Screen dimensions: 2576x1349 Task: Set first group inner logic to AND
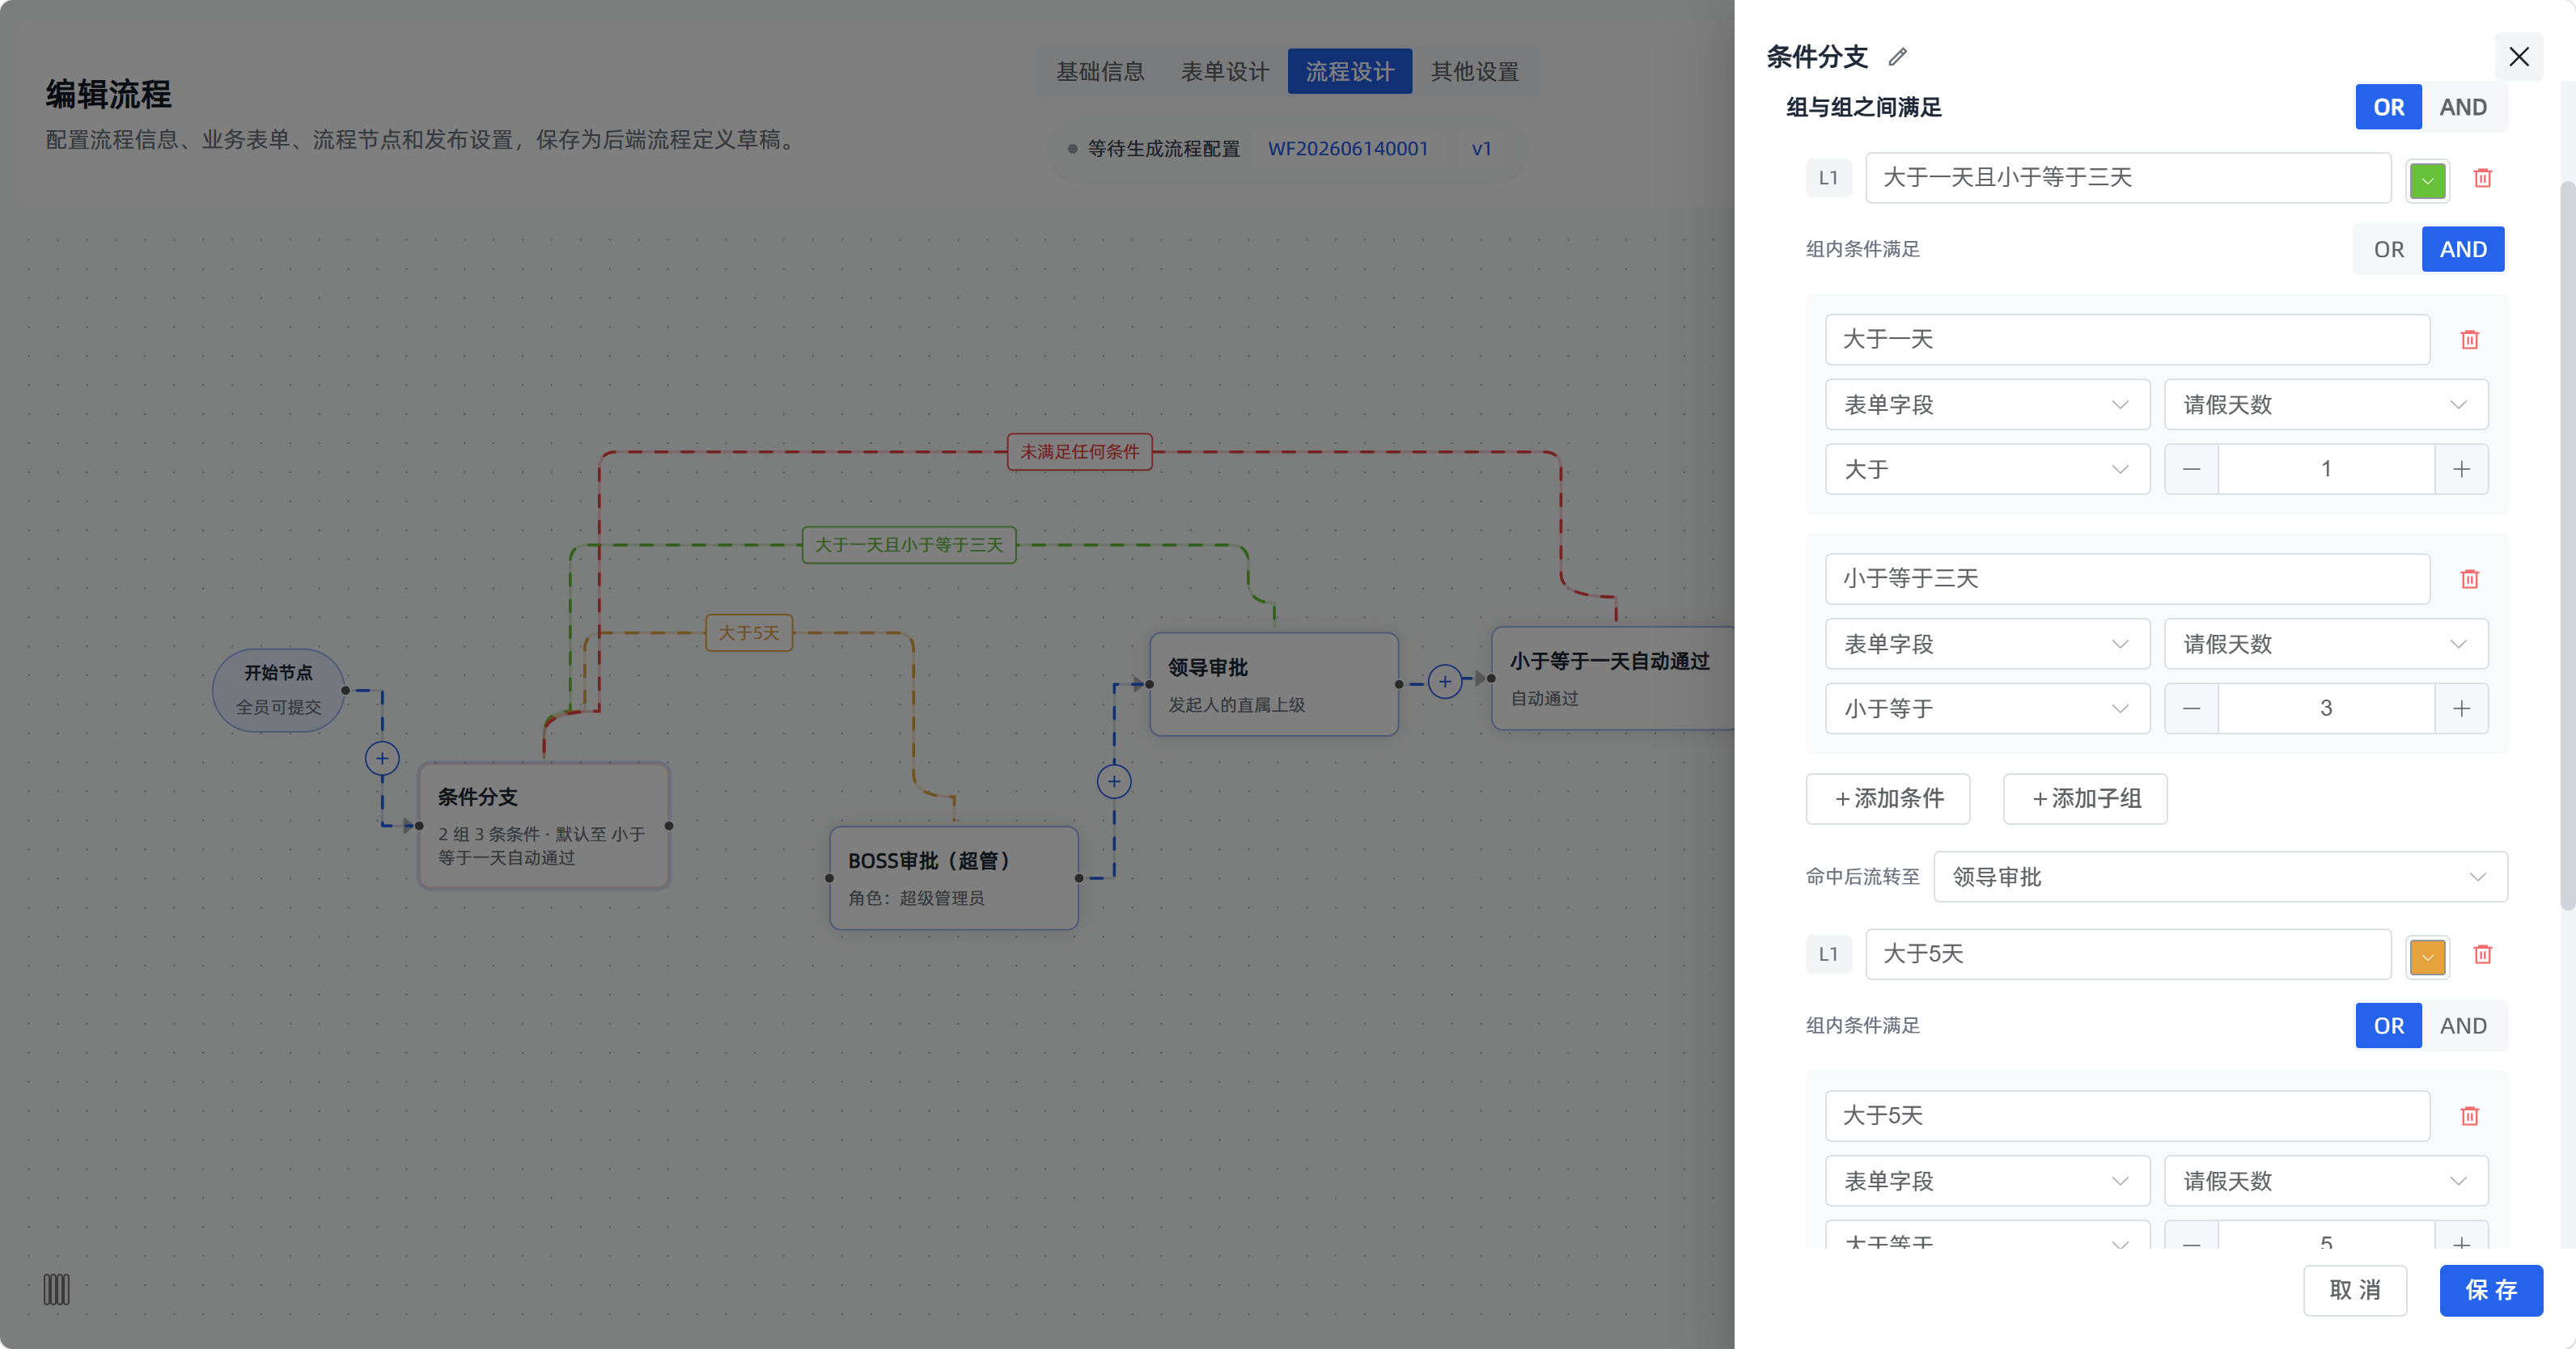click(x=2462, y=249)
